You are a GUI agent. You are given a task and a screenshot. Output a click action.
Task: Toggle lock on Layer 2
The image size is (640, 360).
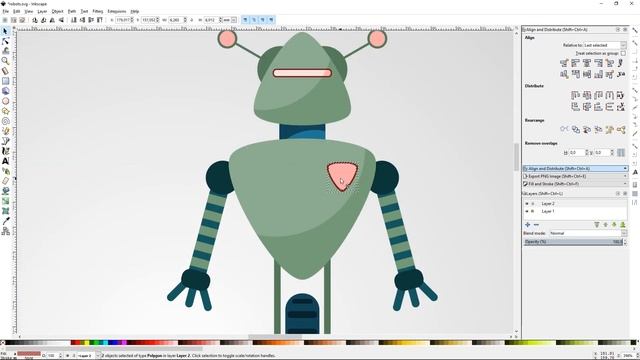pos(532,203)
